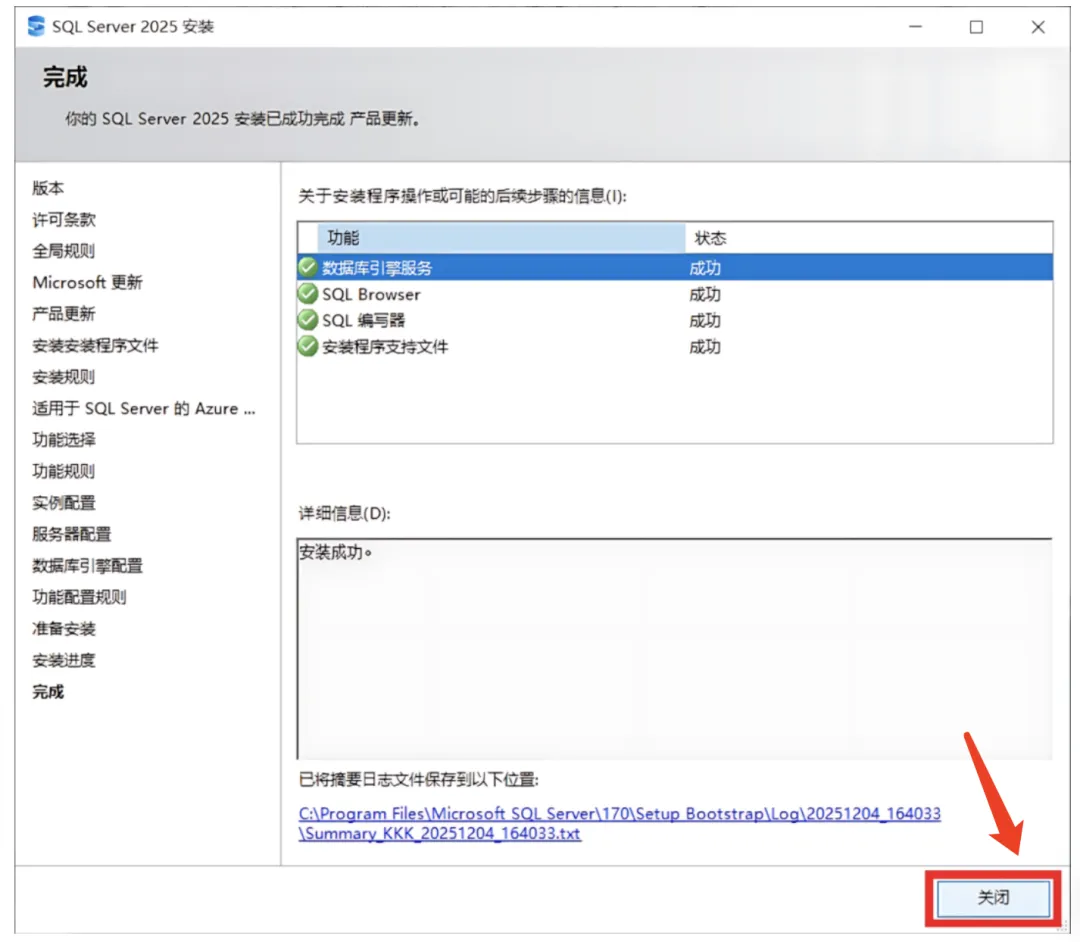Select the 安装安装程序文件 step
1080x942 pixels.
[95, 346]
